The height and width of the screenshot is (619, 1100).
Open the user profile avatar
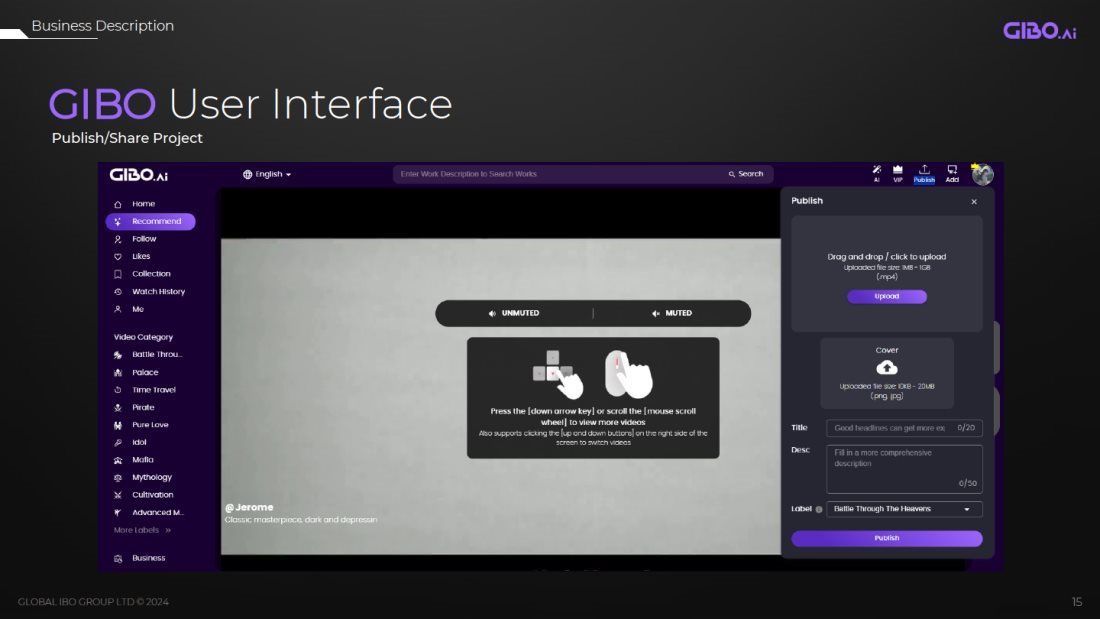pos(982,174)
